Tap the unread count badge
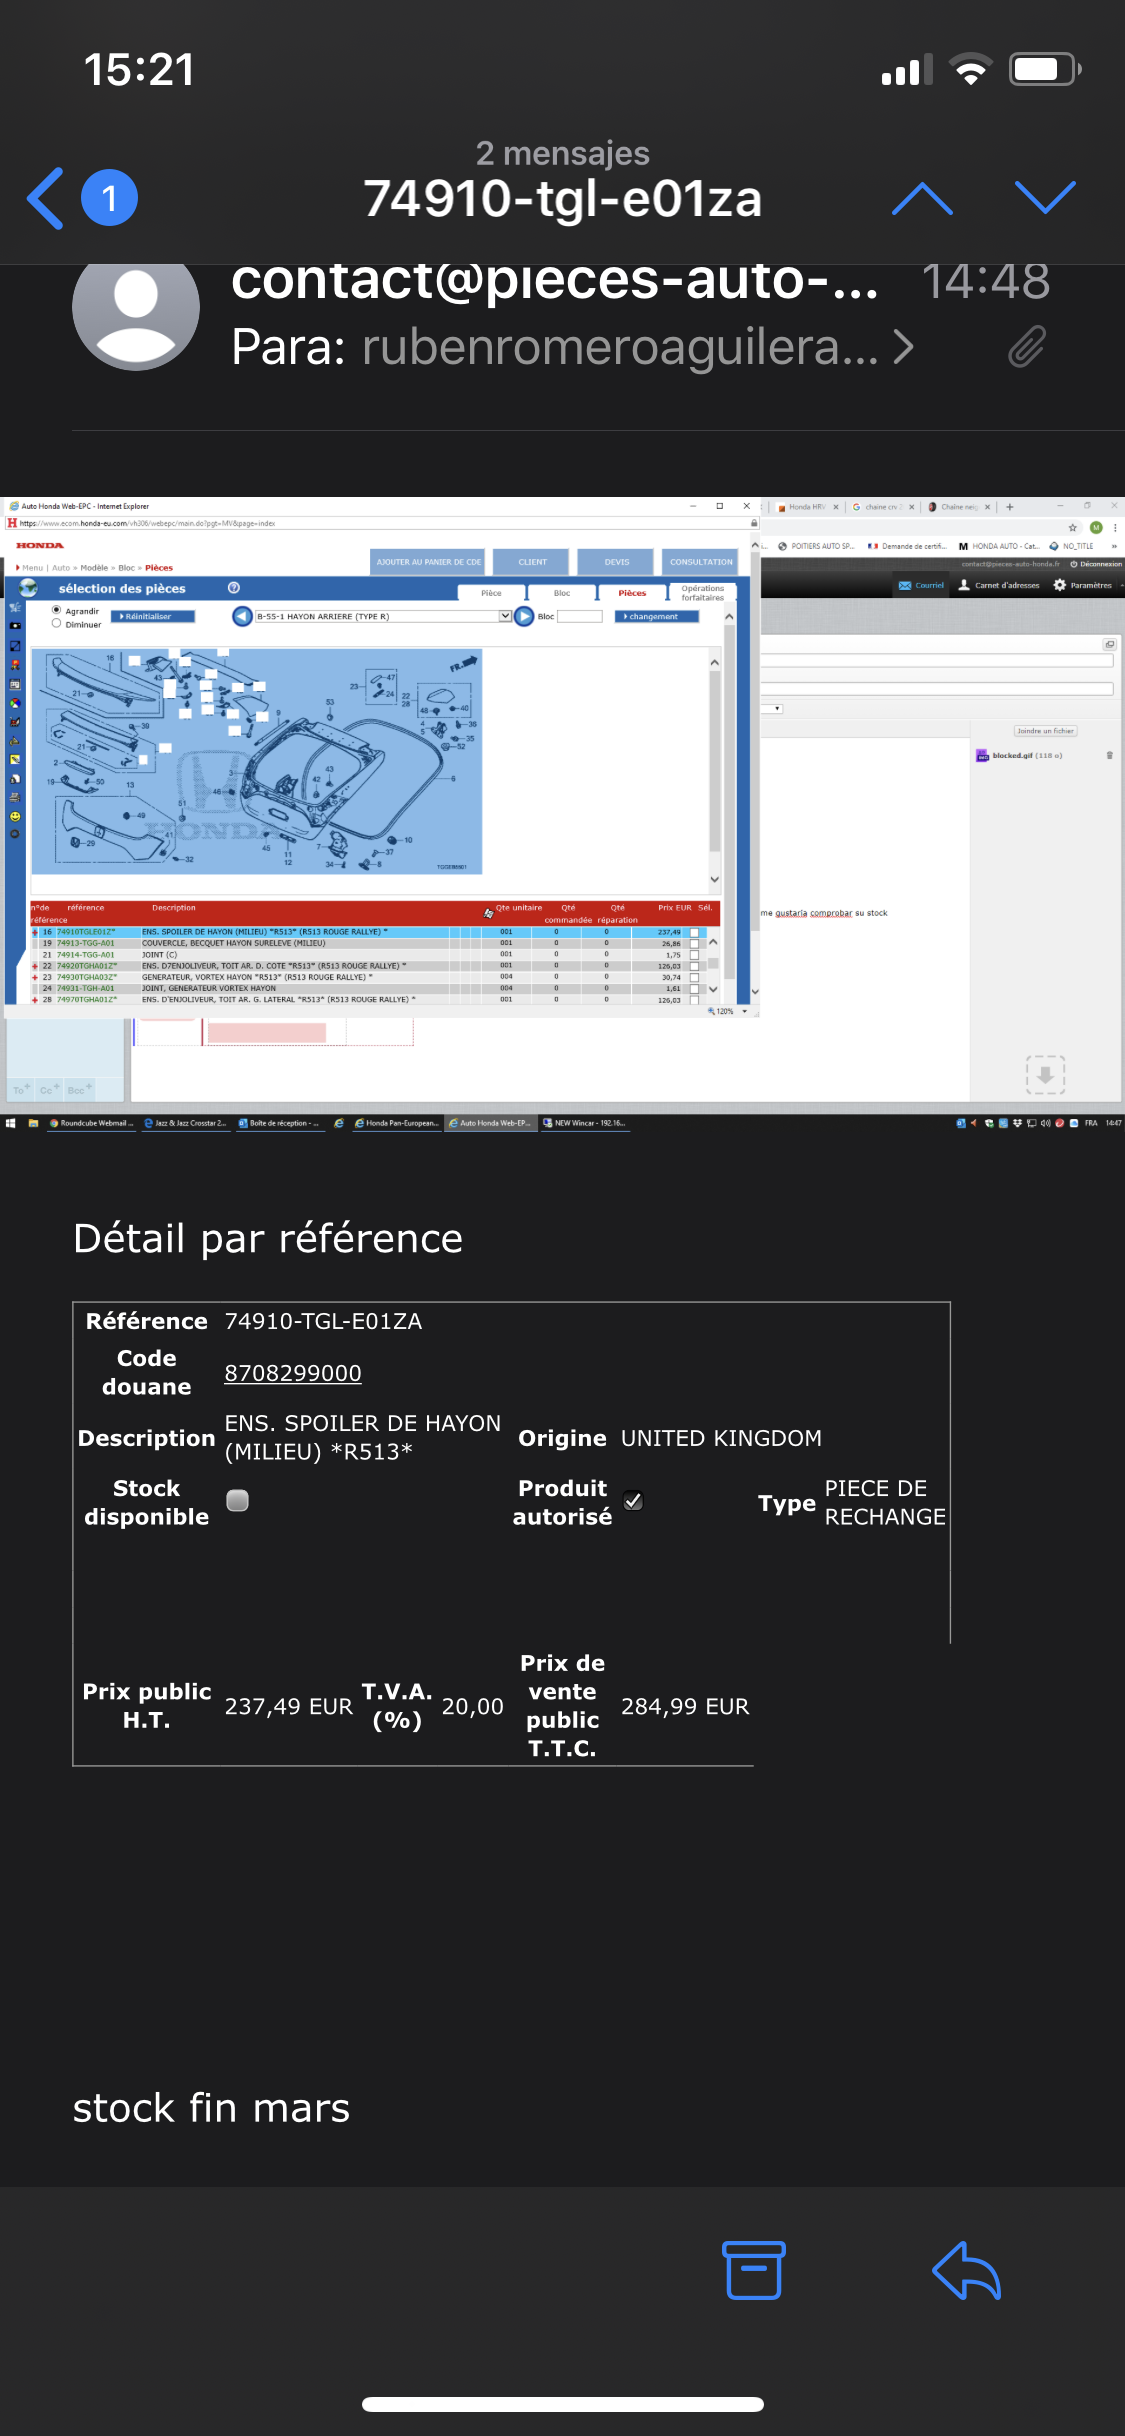The image size is (1125, 2436). tap(109, 198)
